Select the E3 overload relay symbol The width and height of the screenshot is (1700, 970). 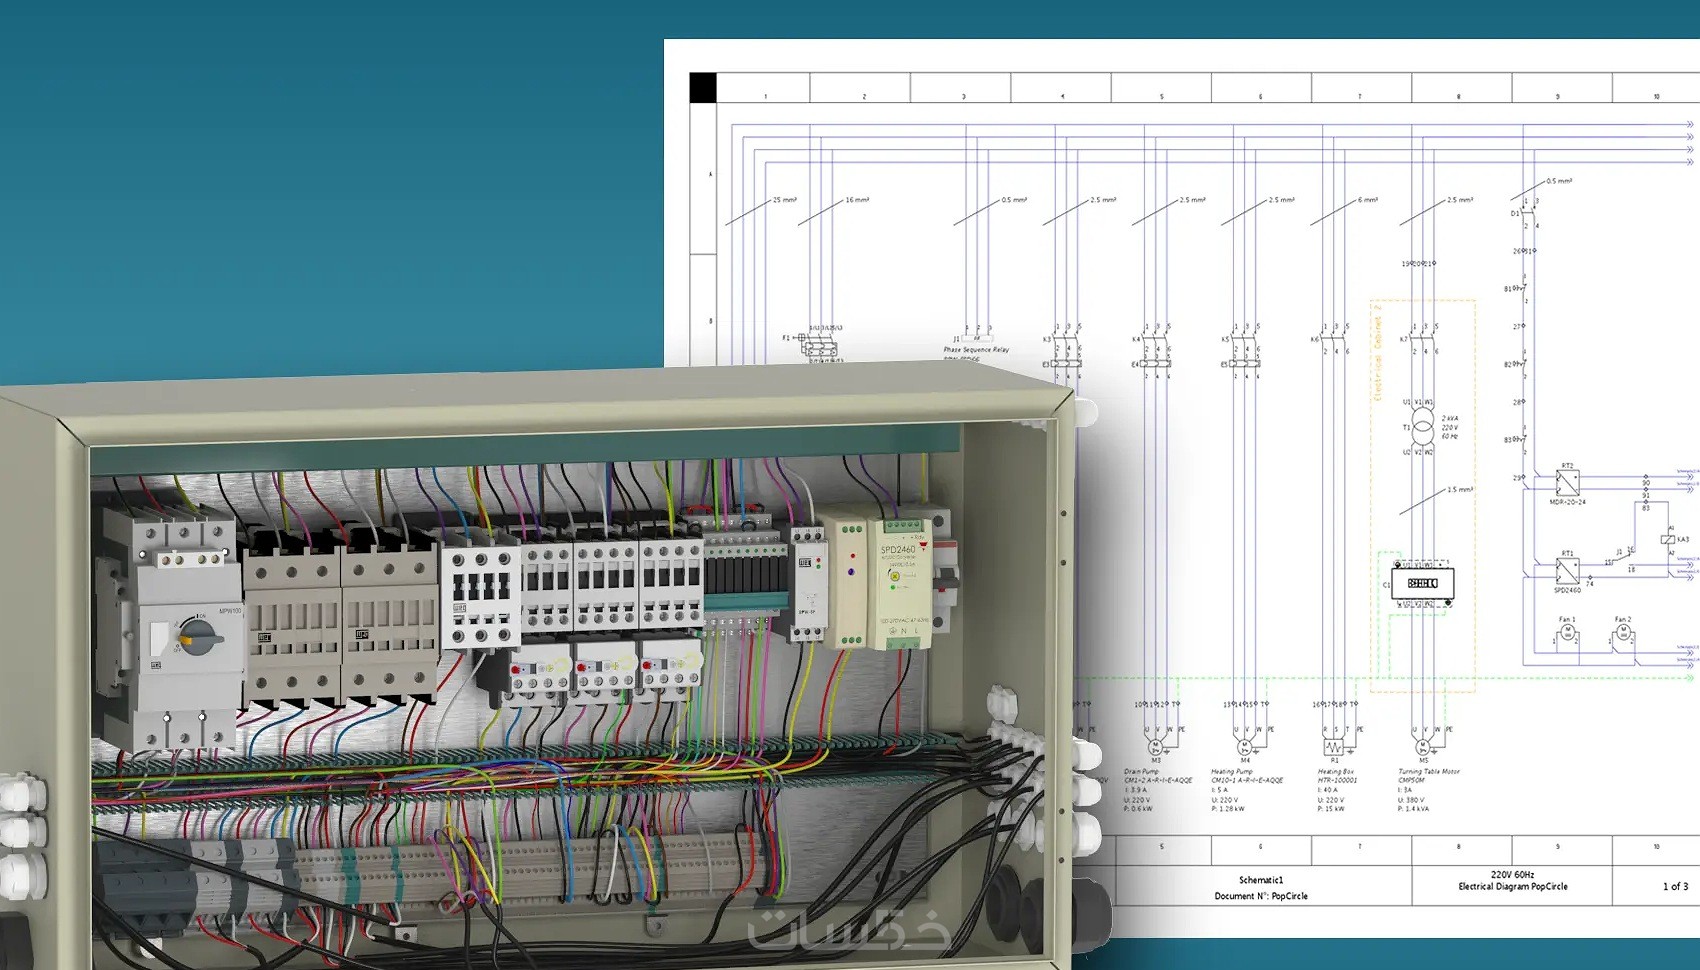[1066, 364]
